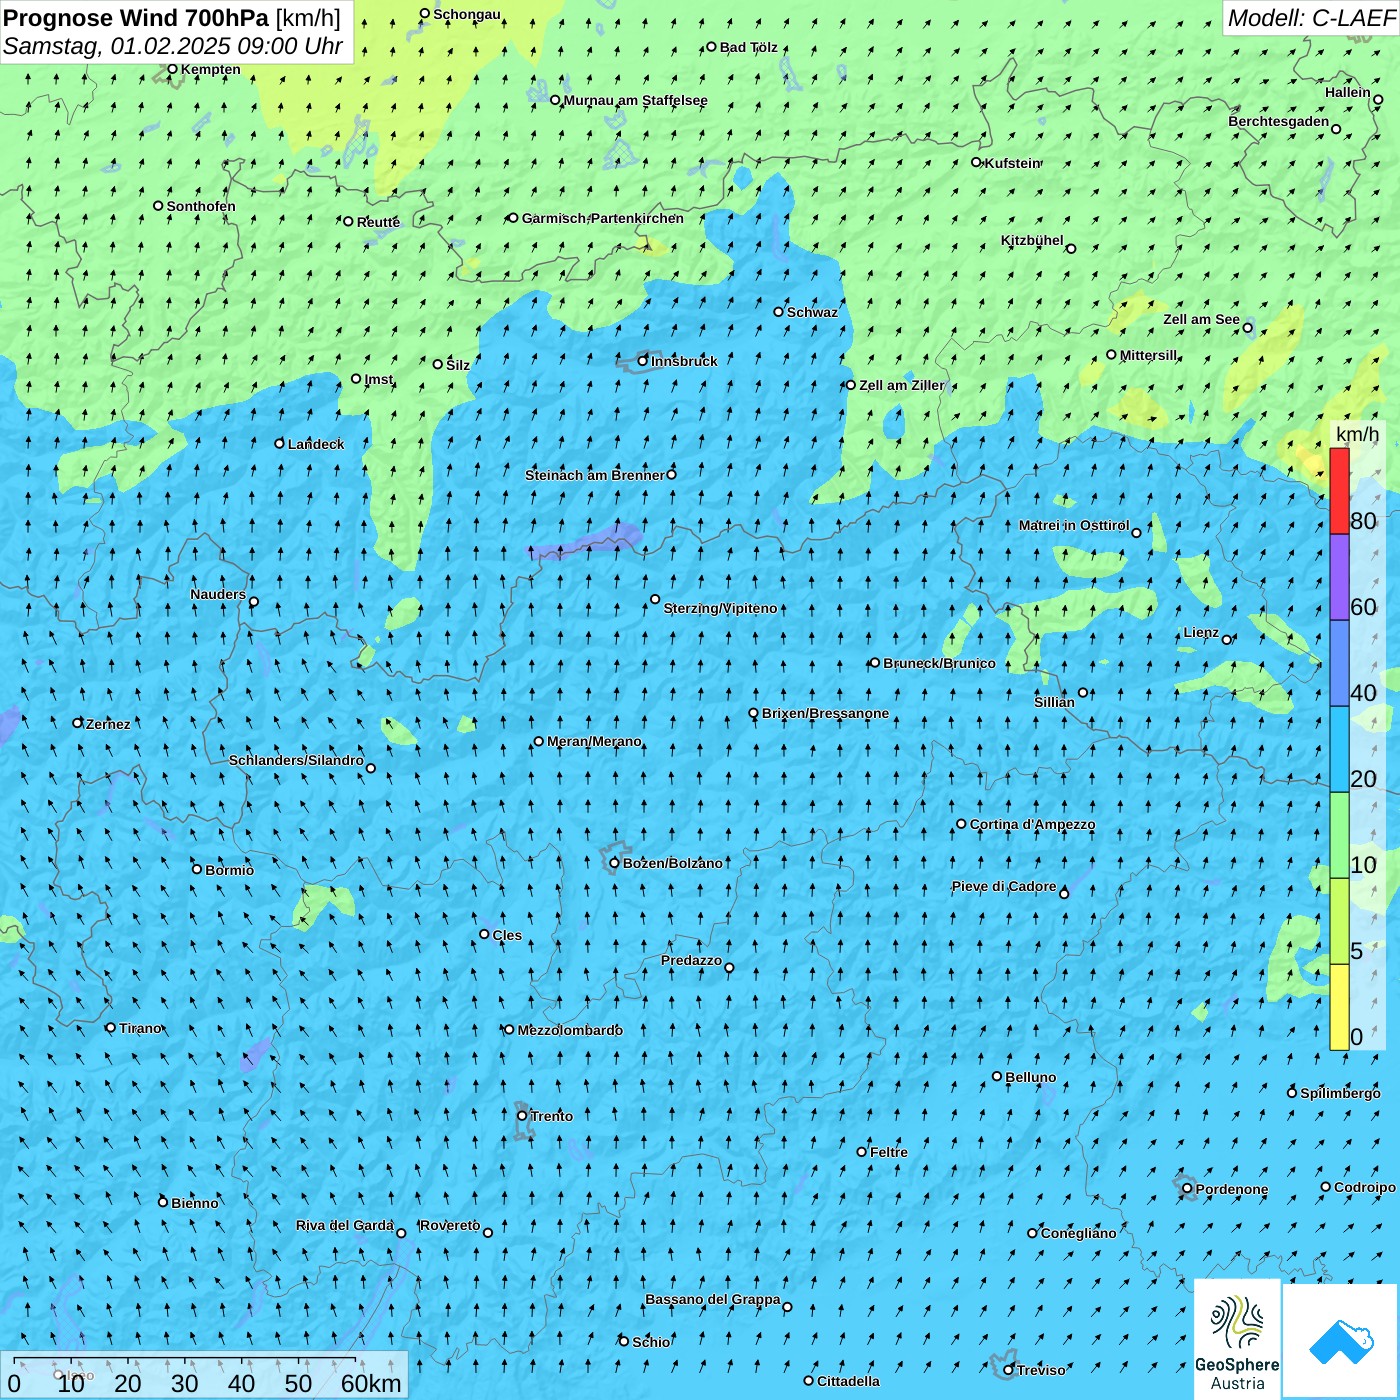Screen dimensions: 1400x1400
Task: Click the 'Spilimbergo' label
Action: (1340, 1093)
